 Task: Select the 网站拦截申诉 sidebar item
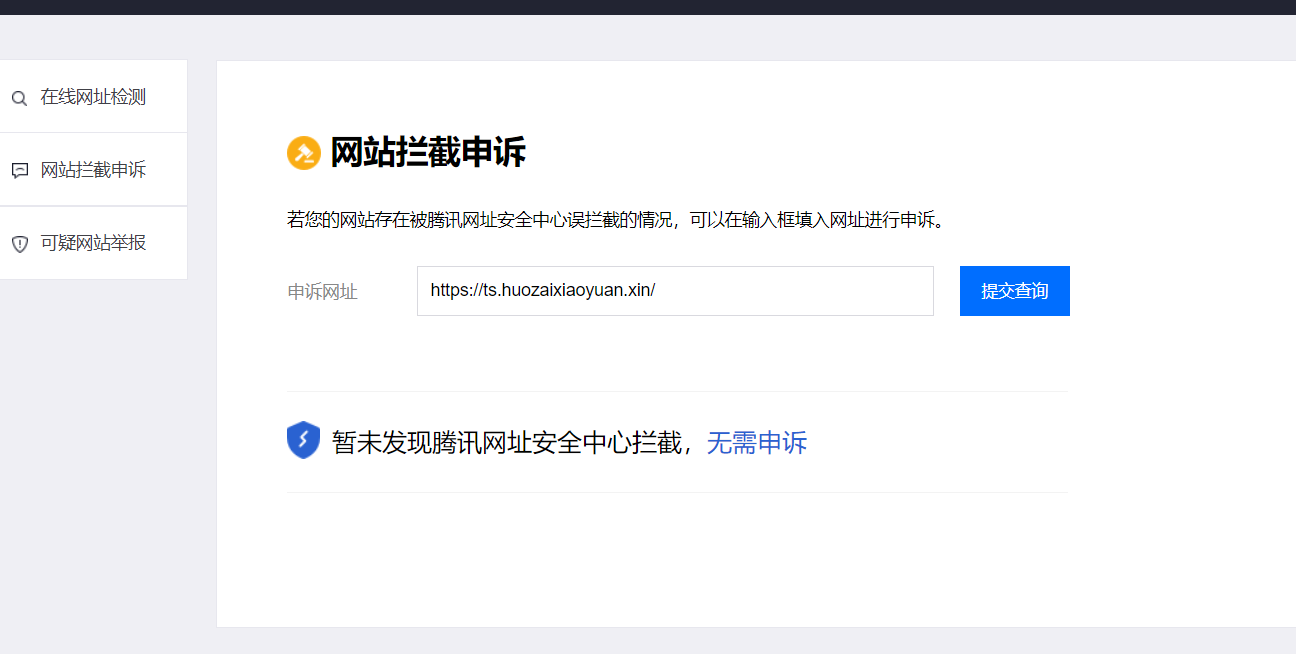pos(93,170)
